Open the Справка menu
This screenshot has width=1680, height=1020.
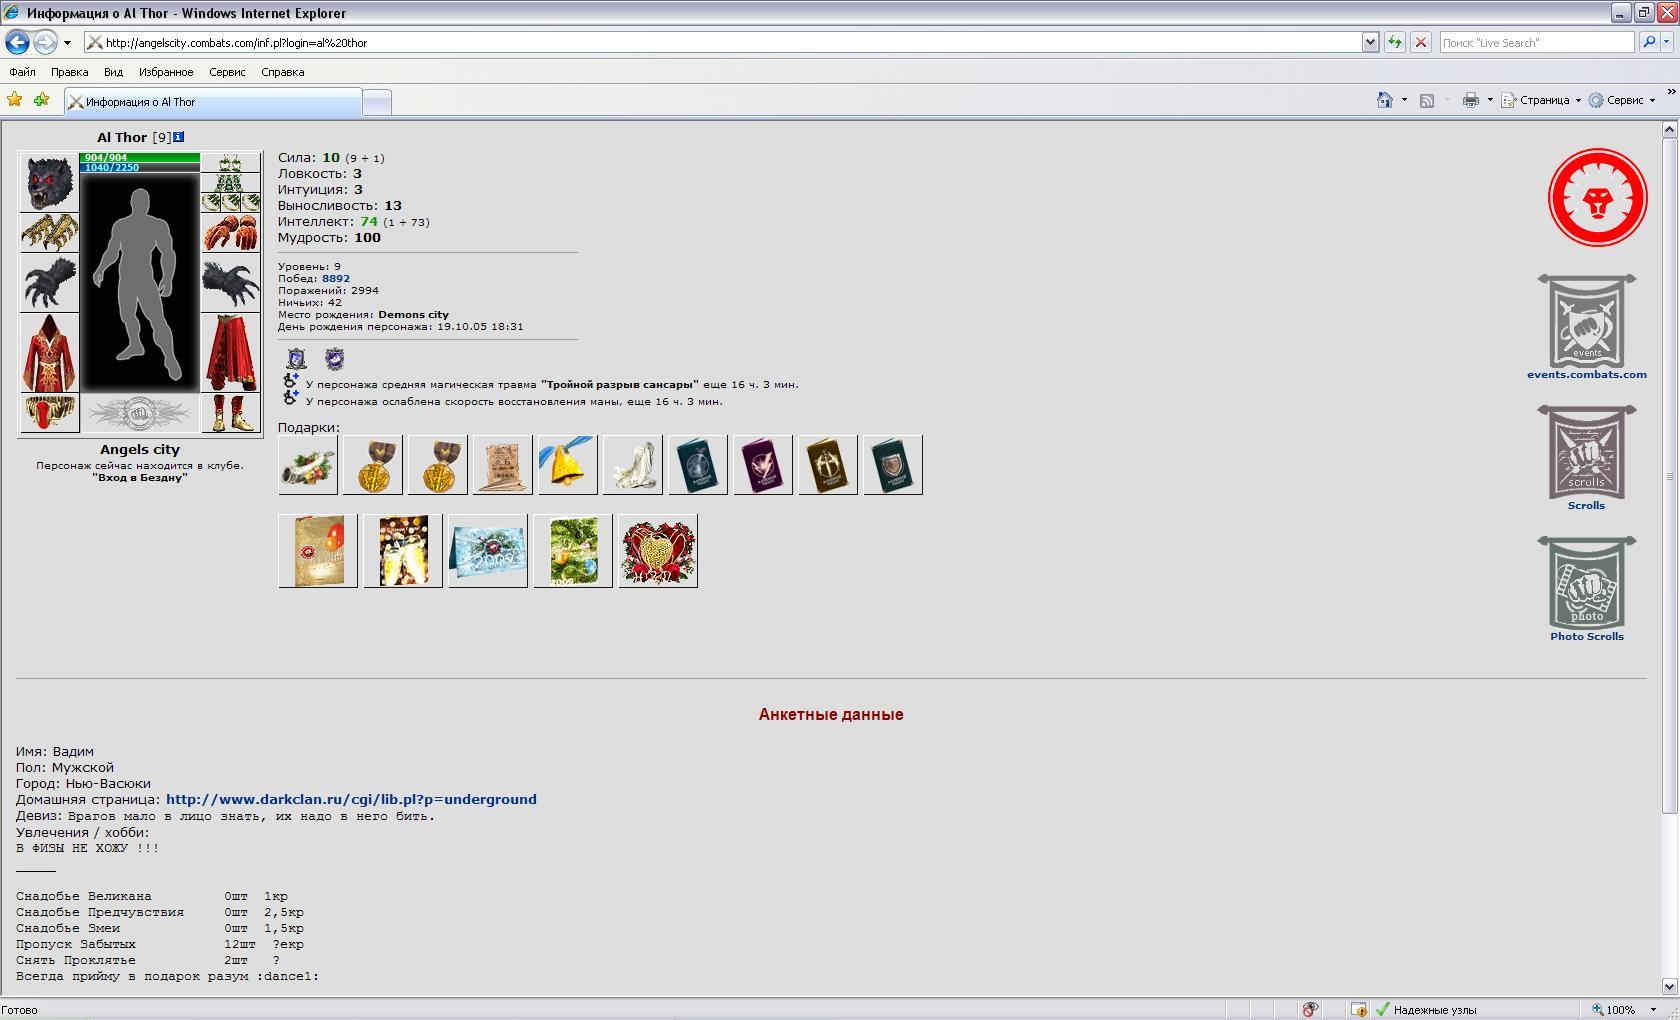tap(282, 72)
